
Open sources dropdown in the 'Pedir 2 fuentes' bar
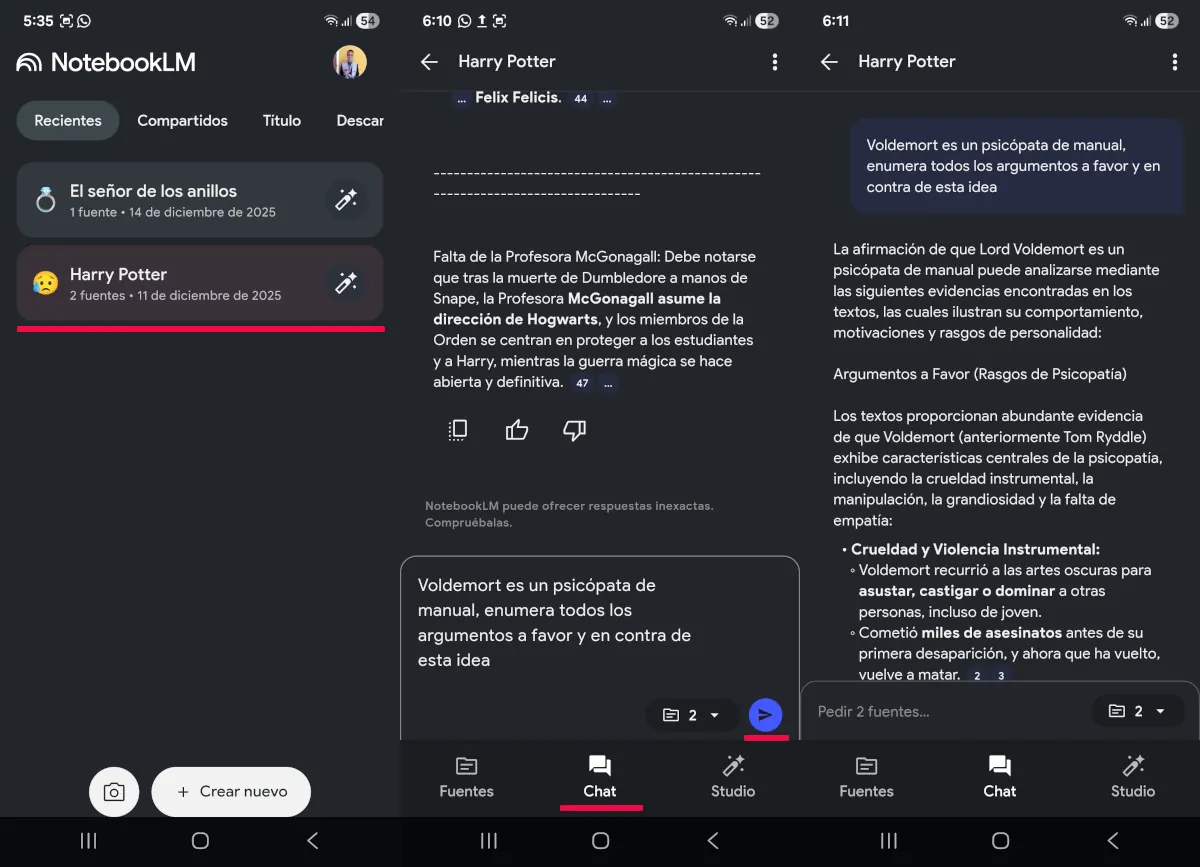click(1138, 711)
